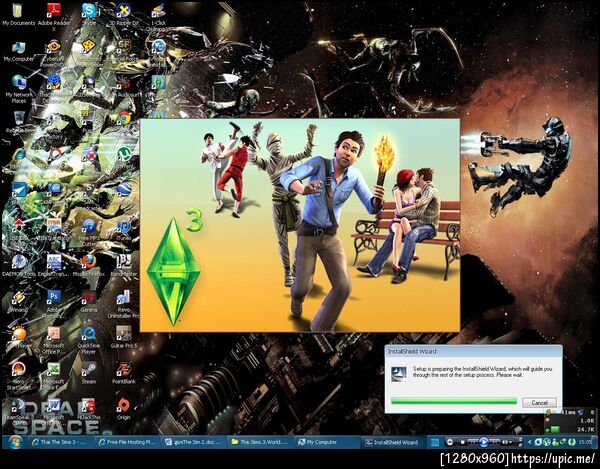This screenshot has width=600, height=469.
Task: Click the InstallShield Wizard title bar
Action: [473, 351]
